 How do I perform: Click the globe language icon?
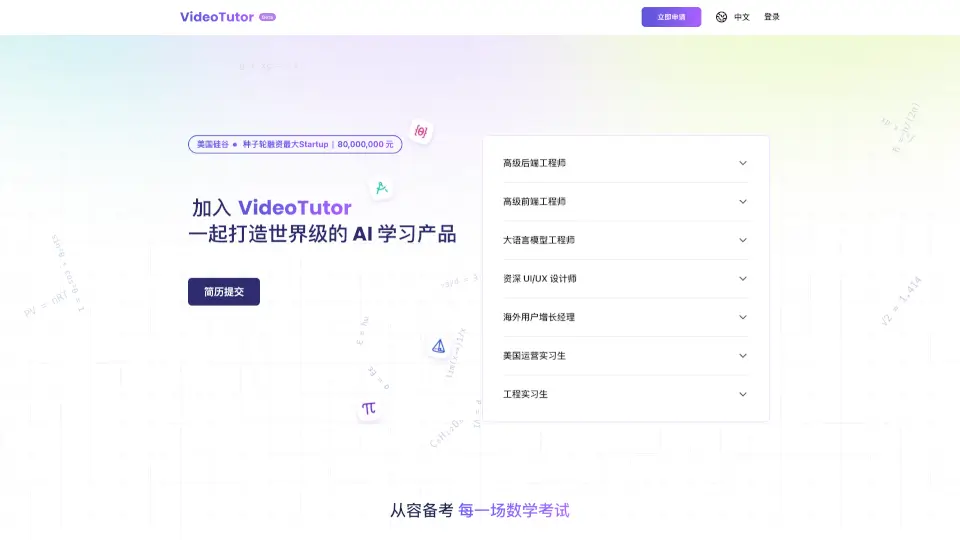pos(721,17)
